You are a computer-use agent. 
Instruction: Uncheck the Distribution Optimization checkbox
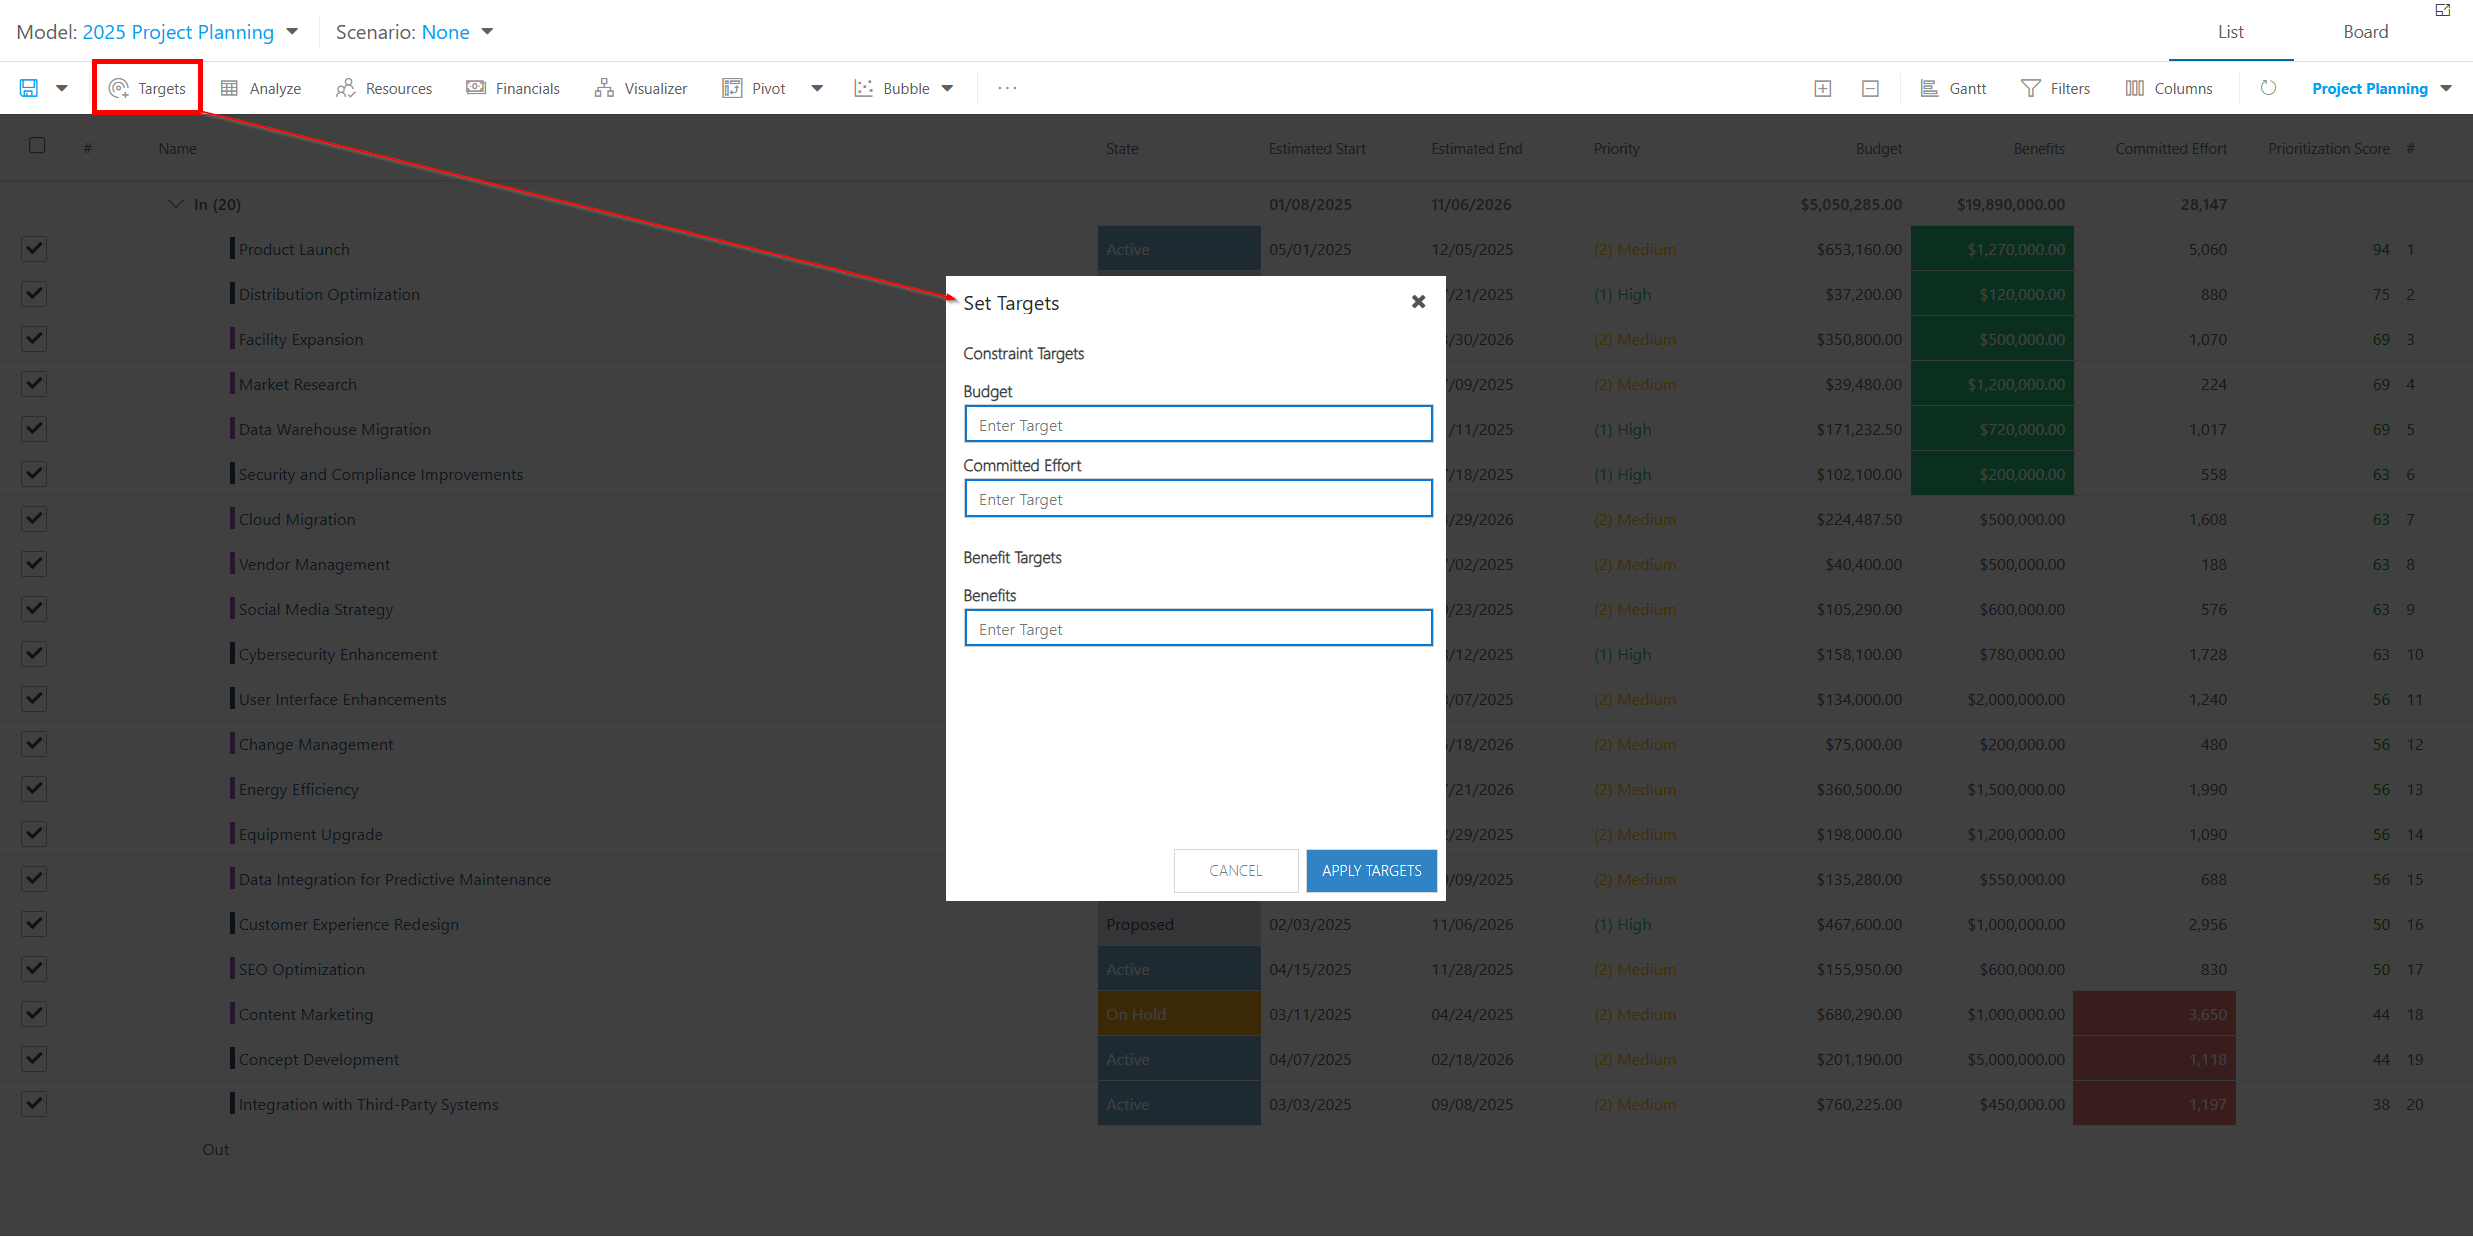pos(34,294)
